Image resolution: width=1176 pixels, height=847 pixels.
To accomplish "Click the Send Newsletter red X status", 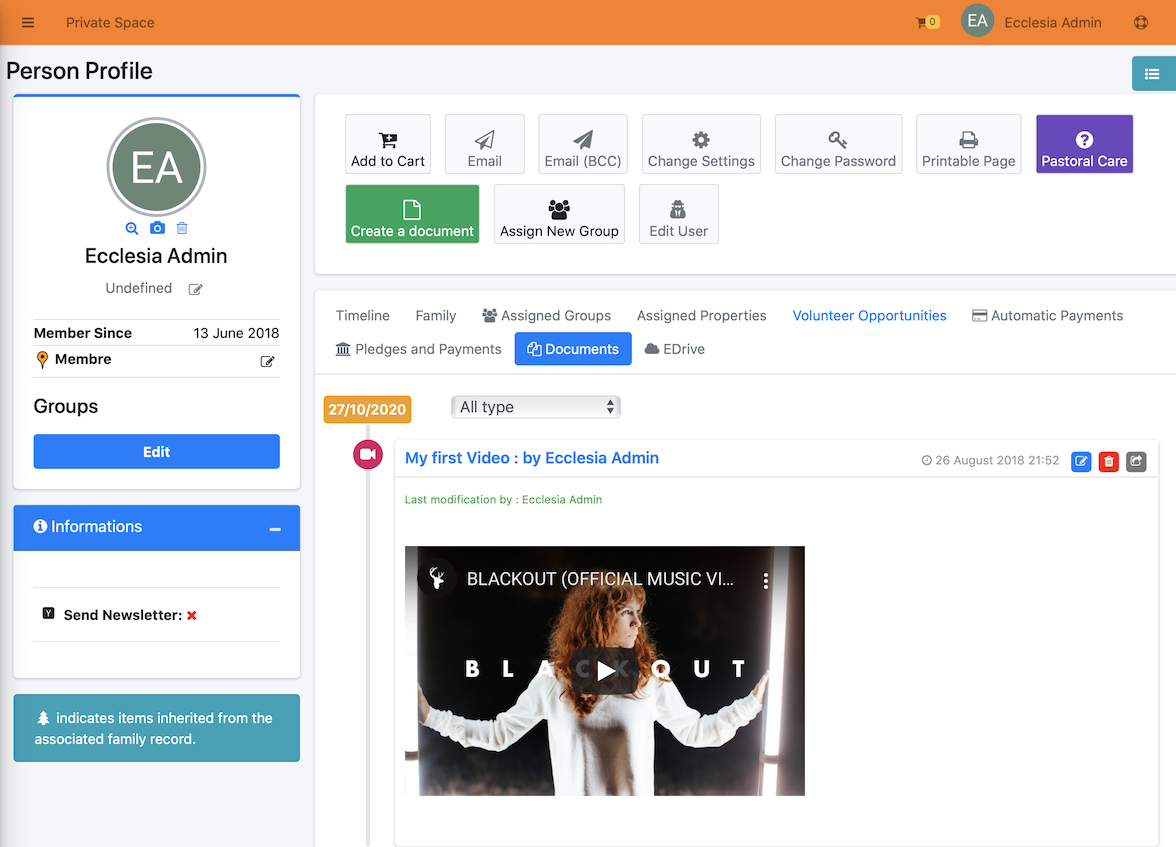I will click(192, 615).
